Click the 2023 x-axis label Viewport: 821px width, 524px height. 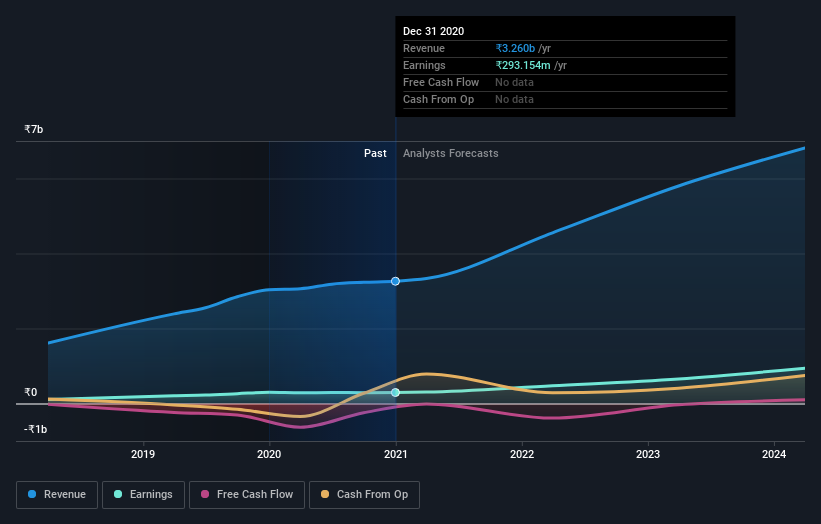pos(648,454)
